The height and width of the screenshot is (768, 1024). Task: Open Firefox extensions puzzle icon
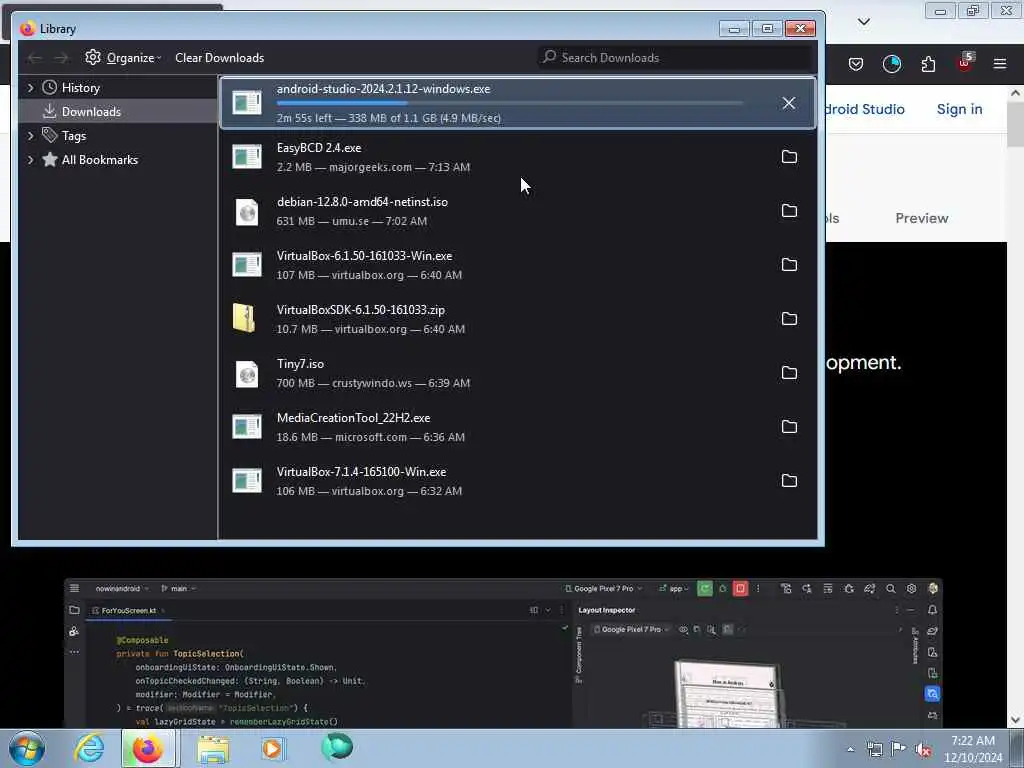click(928, 64)
